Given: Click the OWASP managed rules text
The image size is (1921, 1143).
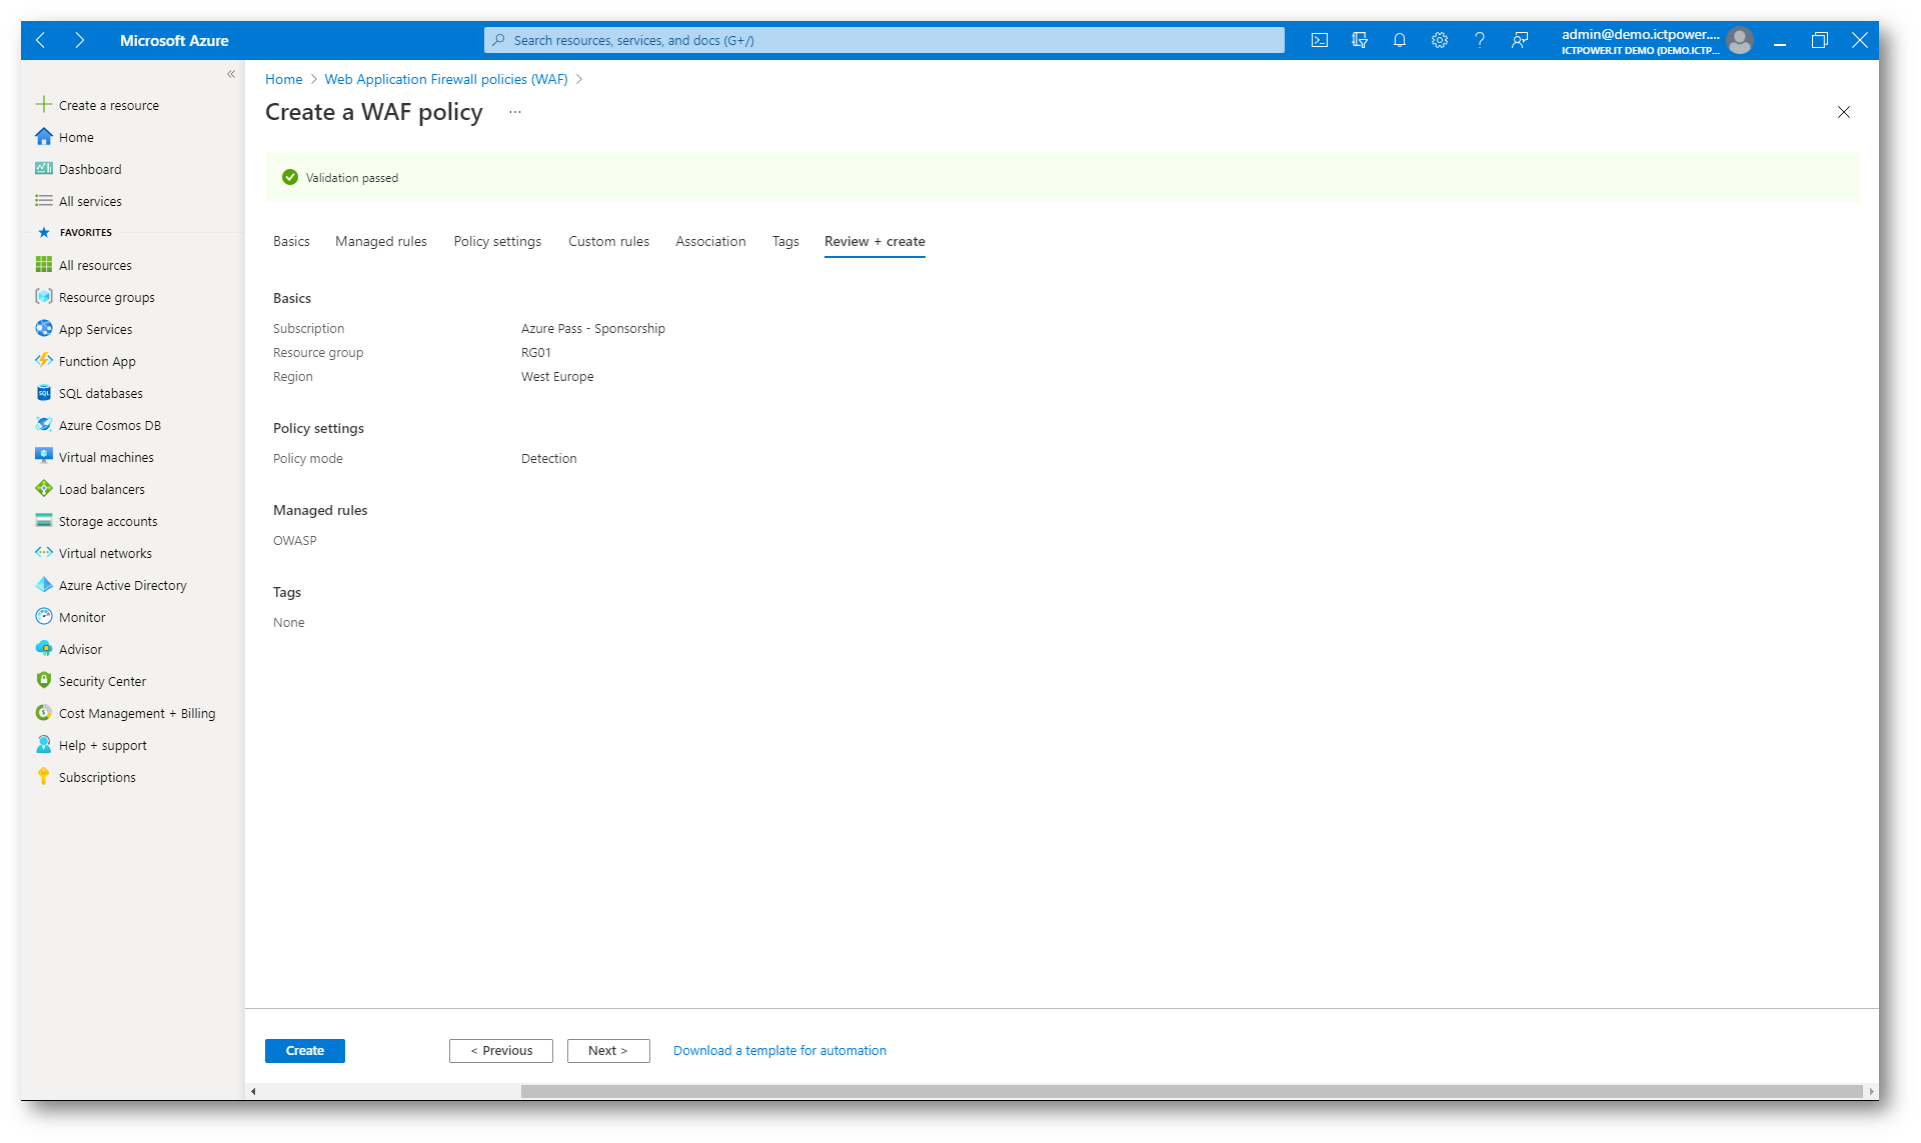Looking at the screenshot, I should 295,540.
